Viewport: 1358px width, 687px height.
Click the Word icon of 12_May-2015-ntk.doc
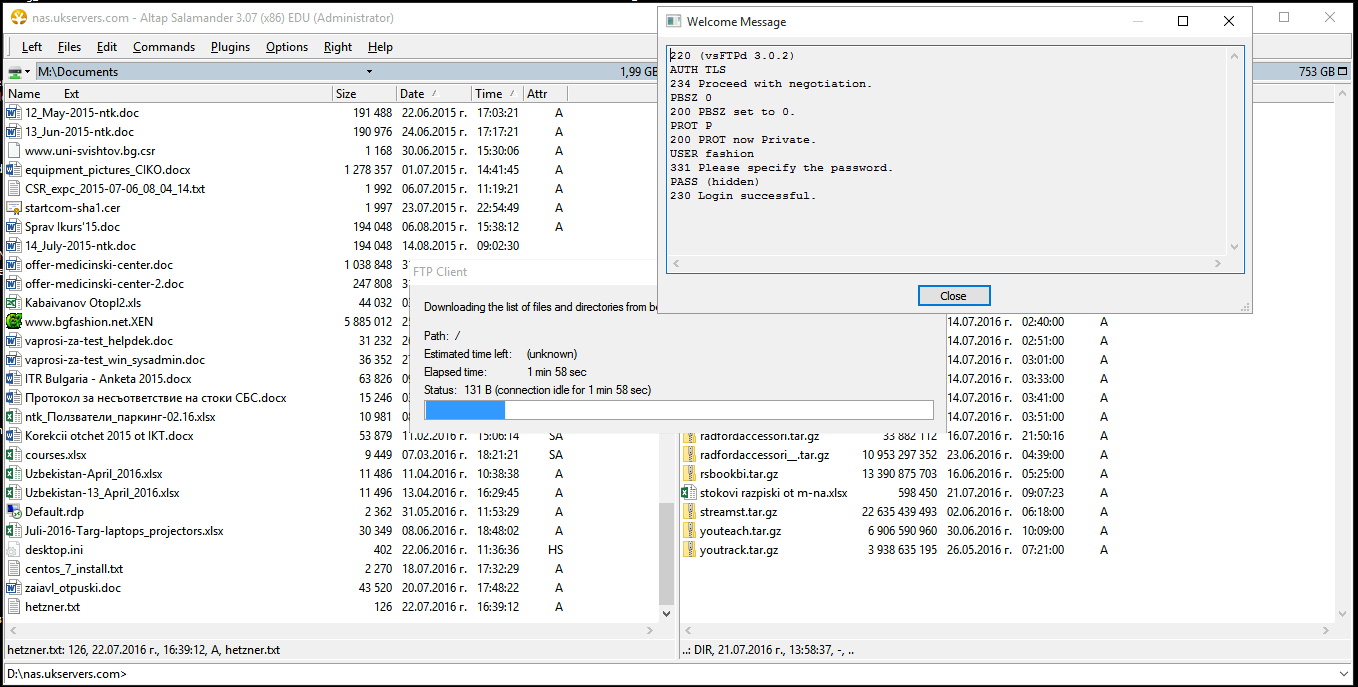coord(14,113)
